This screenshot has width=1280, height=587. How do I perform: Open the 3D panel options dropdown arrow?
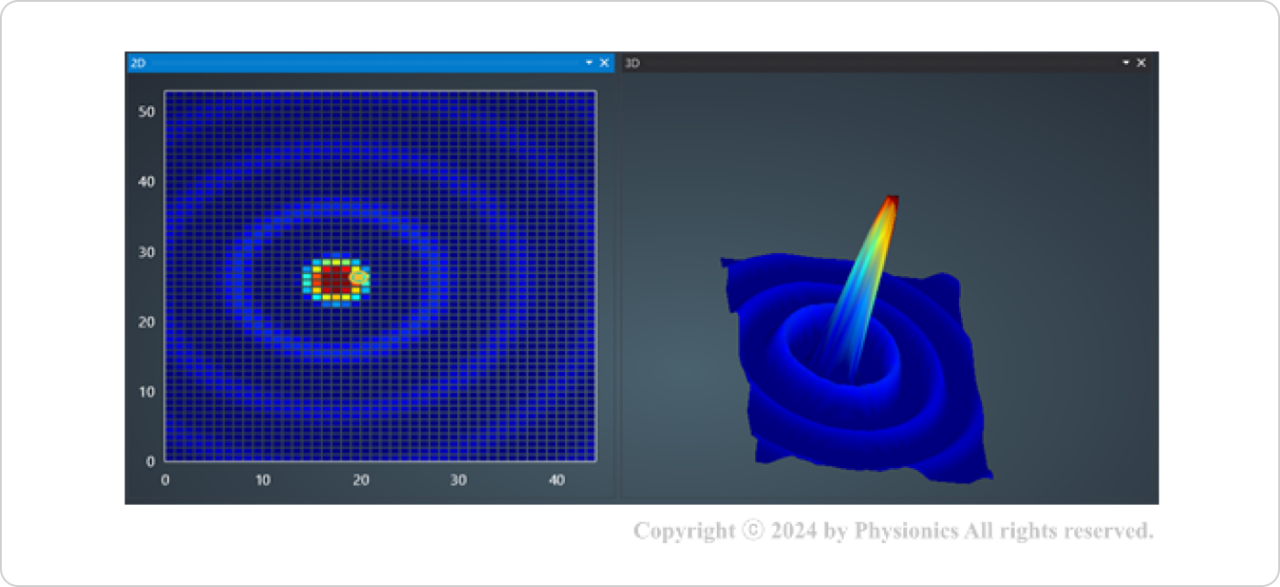coord(1126,63)
